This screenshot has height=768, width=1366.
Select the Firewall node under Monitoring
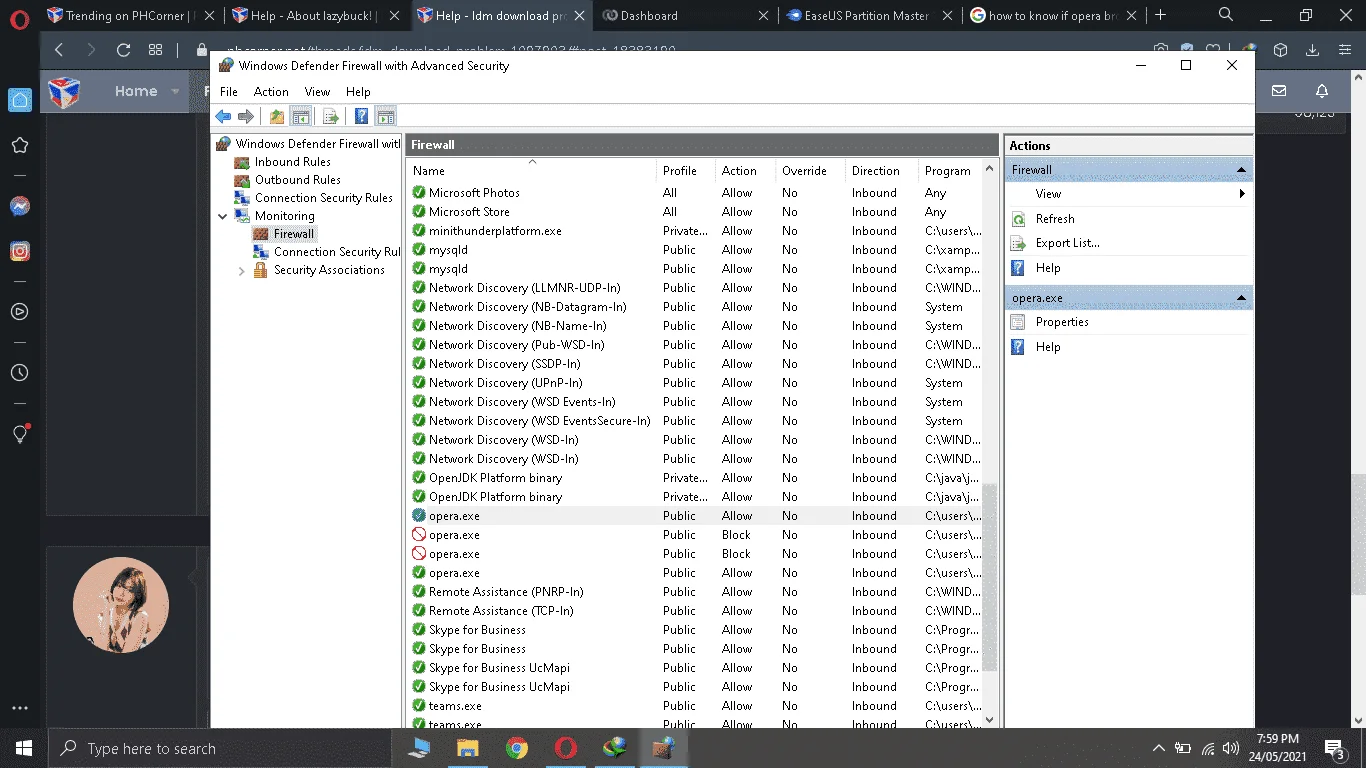(294, 234)
